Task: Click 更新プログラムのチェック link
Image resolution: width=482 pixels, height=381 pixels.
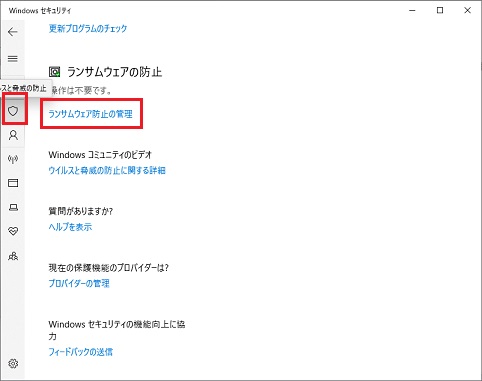Action: click(x=88, y=28)
